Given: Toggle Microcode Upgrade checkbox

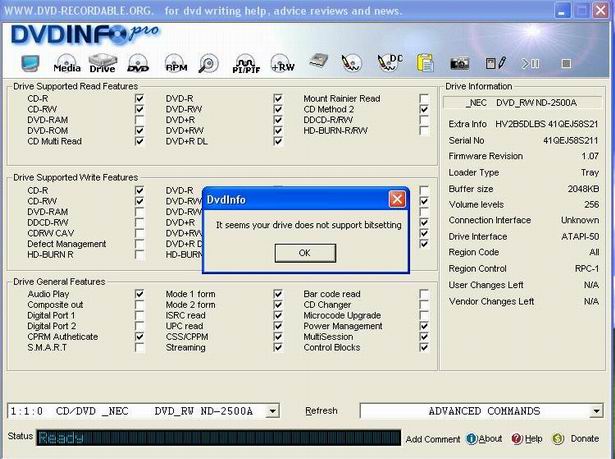Looking at the screenshot, I should 424,315.
